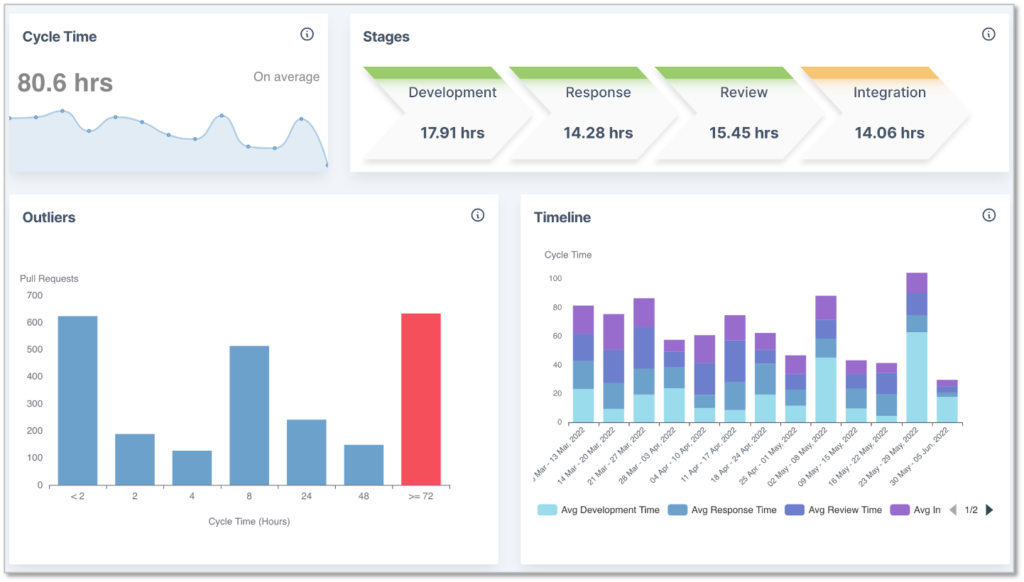Viewport: 1024px width, 582px height.
Task: Click the red >= 72 hours outlier bar
Action: (421, 399)
